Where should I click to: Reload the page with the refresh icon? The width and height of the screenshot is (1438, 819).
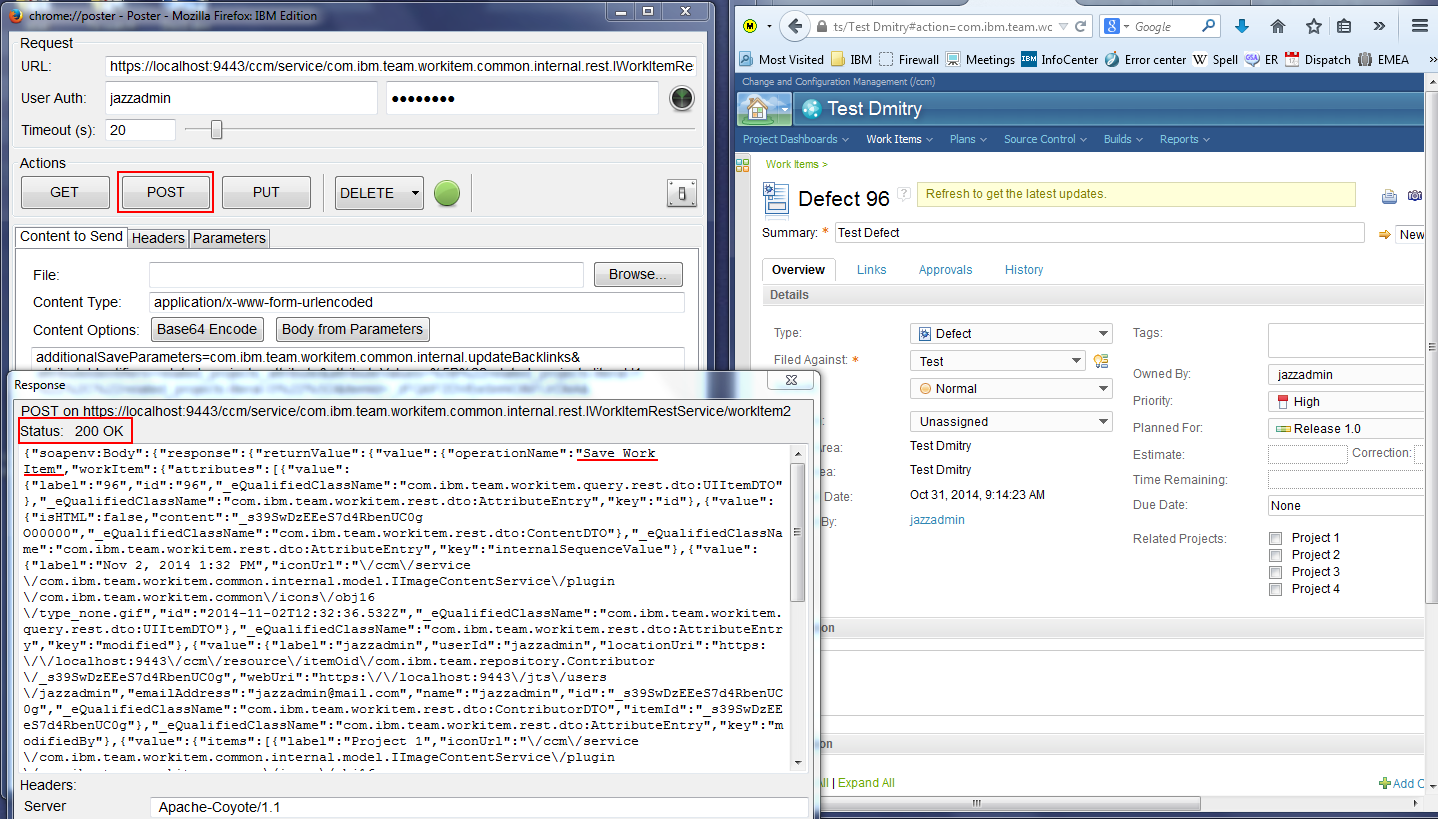[x=1081, y=27]
